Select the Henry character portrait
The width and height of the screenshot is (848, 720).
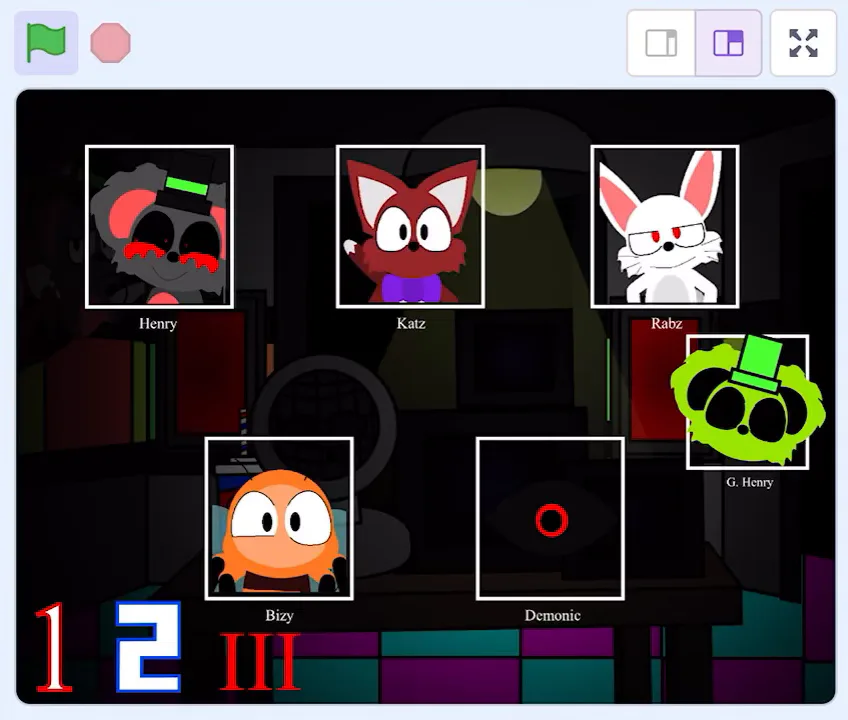(x=160, y=227)
